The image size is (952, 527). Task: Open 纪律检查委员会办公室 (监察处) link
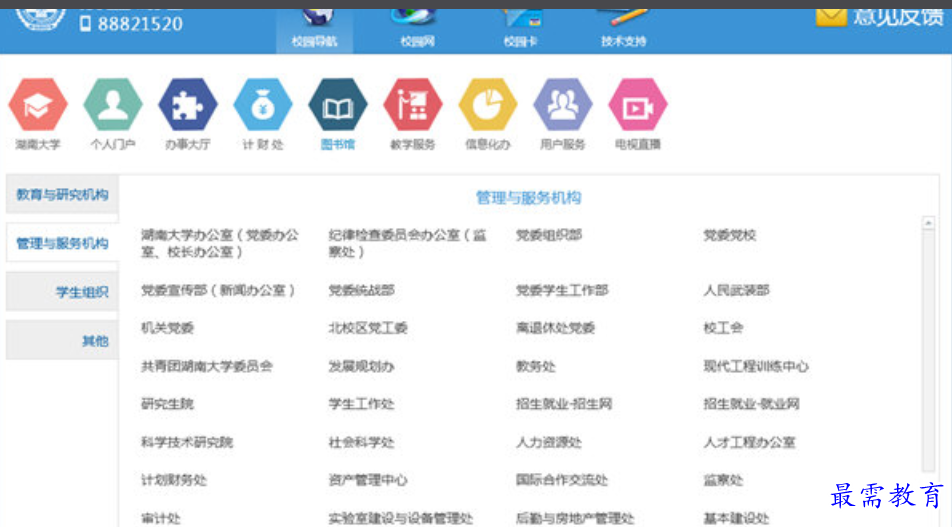[x=407, y=243]
